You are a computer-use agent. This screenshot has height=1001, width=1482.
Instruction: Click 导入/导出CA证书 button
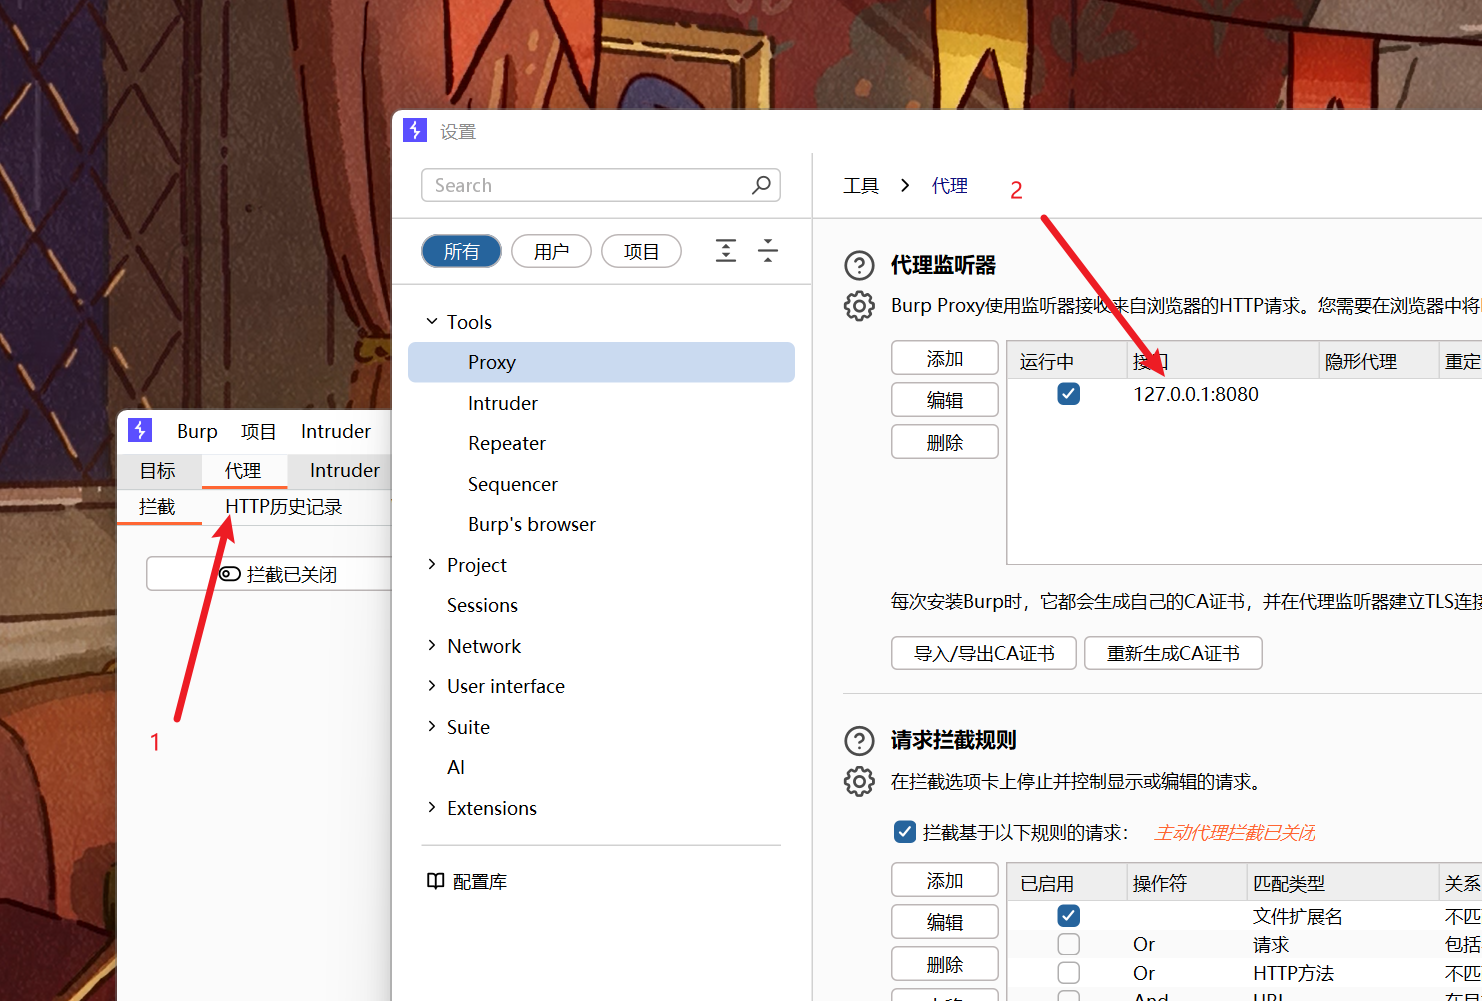tap(983, 653)
